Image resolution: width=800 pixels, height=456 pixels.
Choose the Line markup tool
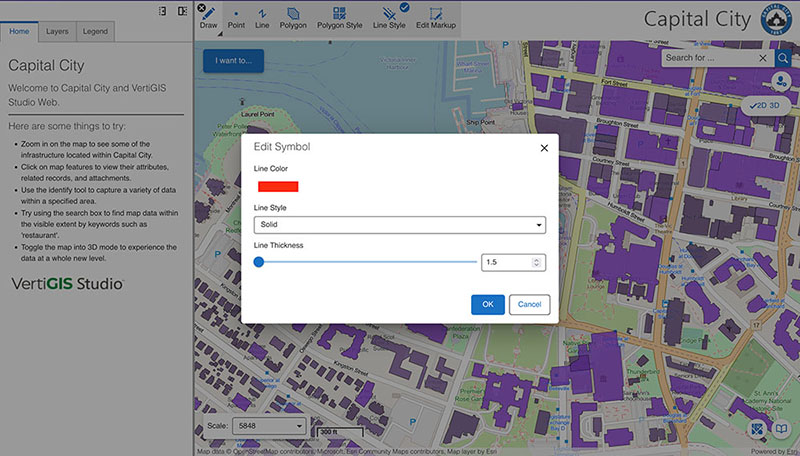pyautogui.click(x=262, y=18)
